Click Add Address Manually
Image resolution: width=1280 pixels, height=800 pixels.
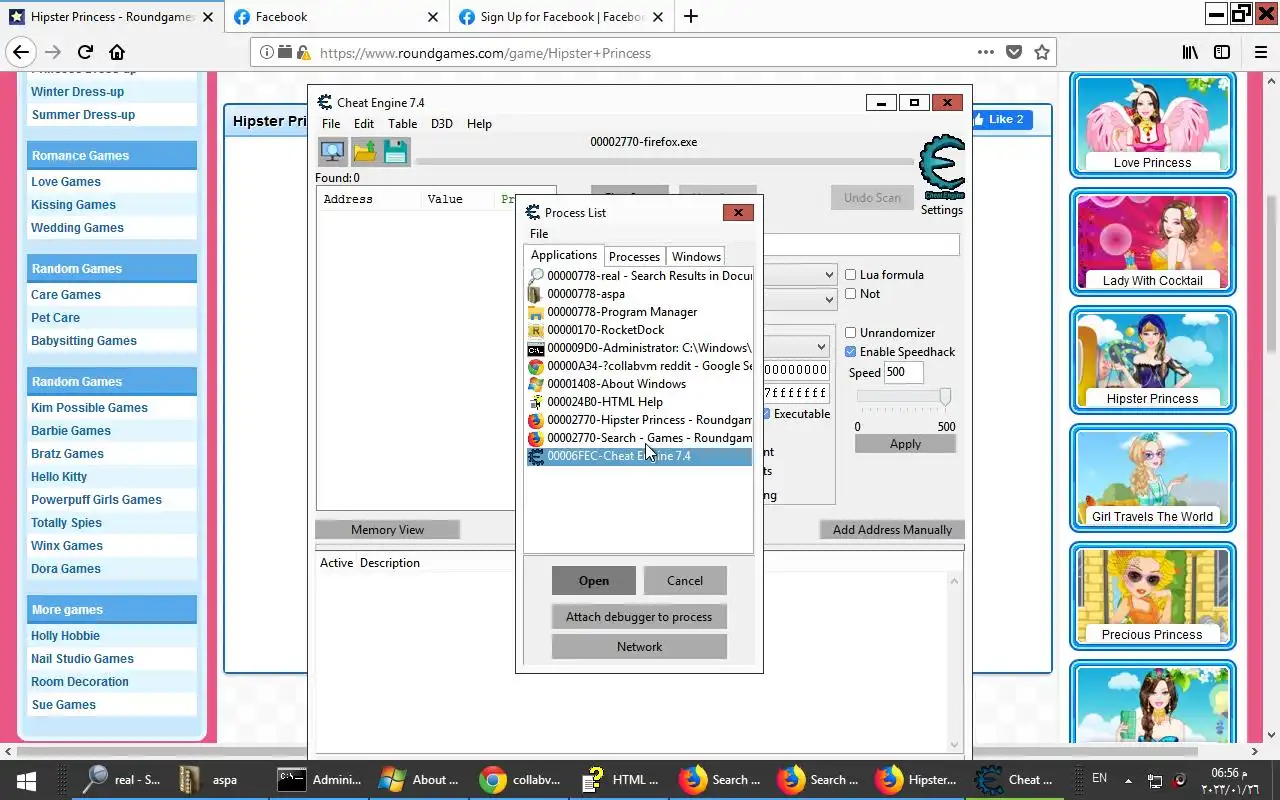tap(892, 530)
